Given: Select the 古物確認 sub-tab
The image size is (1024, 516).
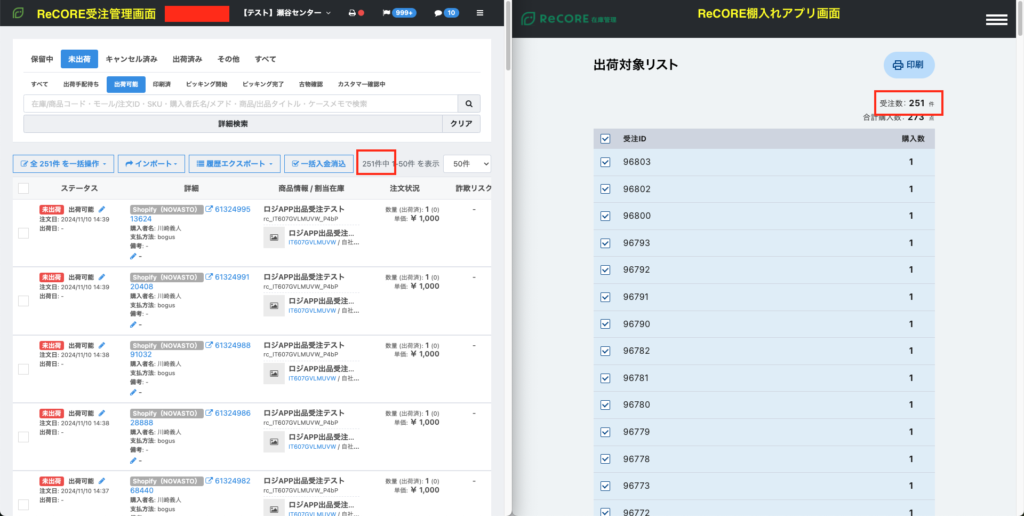Looking at the screenshot, I should pos(310,84).
